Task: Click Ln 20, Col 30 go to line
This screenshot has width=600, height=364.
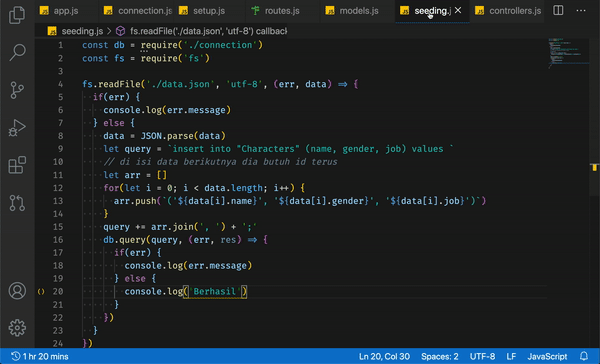Action: 384,356
